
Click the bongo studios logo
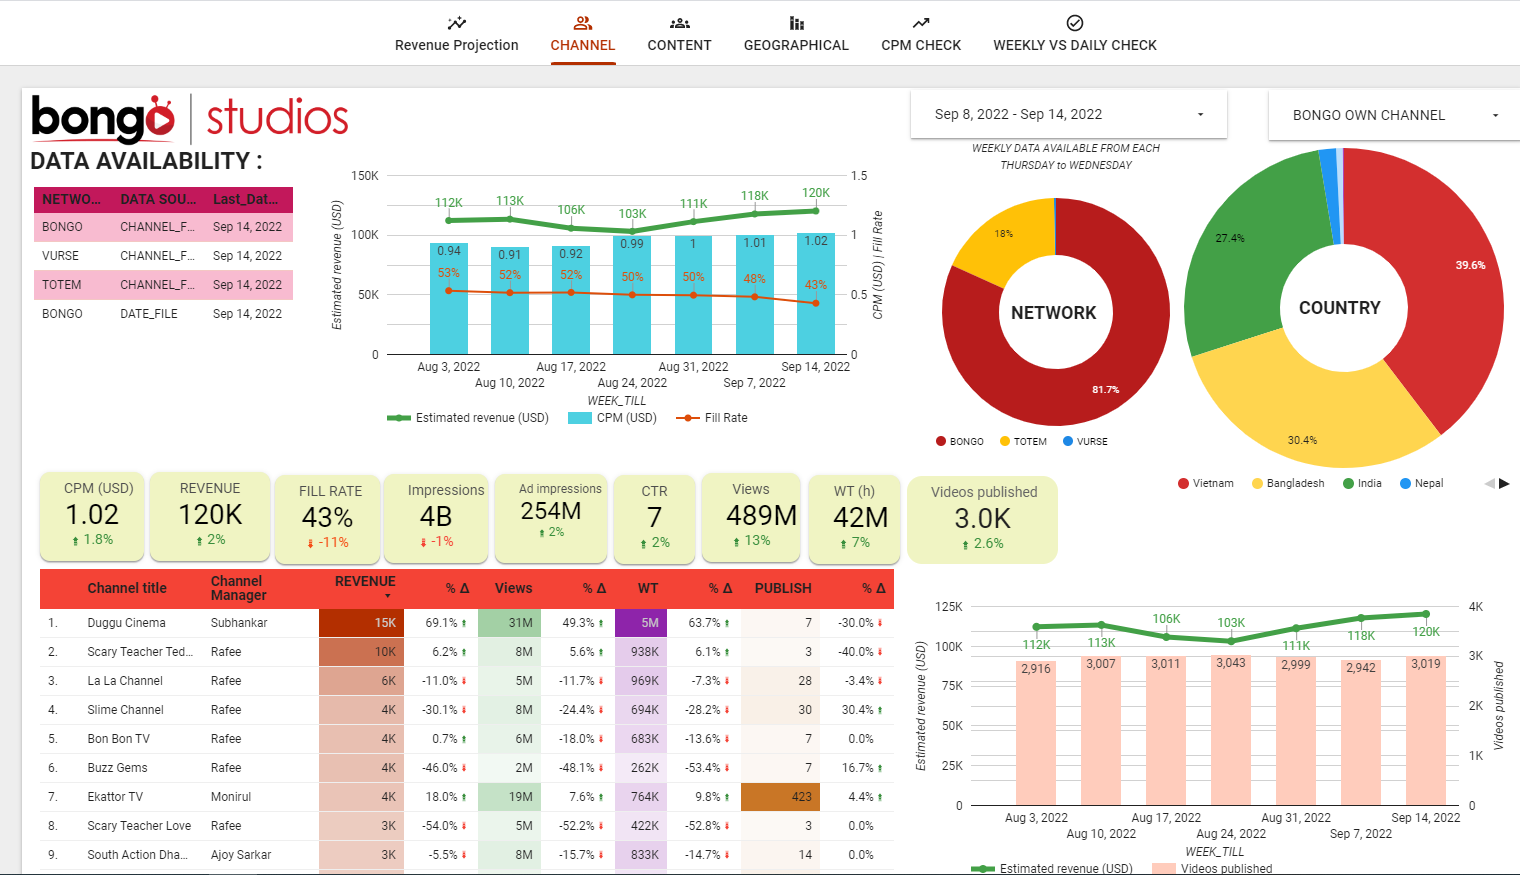pyautogui.click(x=188, y=118)
